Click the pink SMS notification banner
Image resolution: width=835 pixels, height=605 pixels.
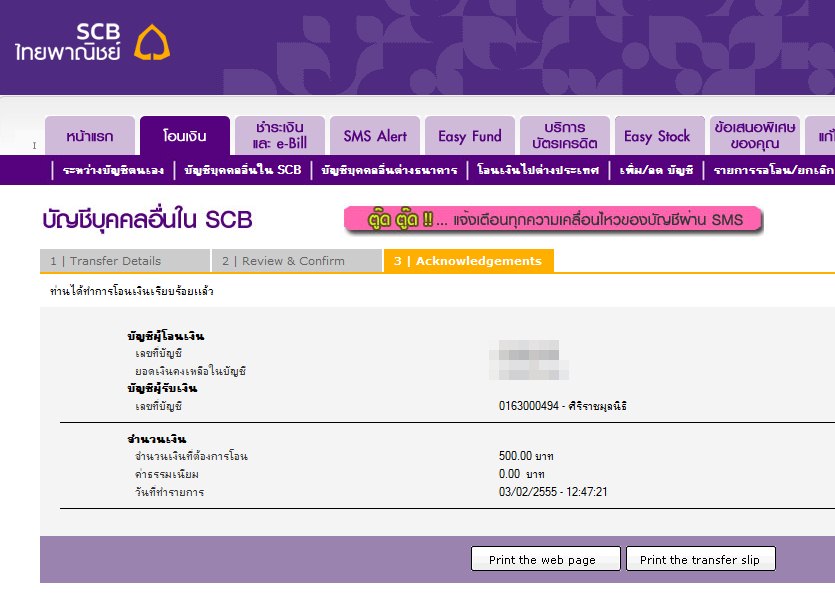coord(553,219)
